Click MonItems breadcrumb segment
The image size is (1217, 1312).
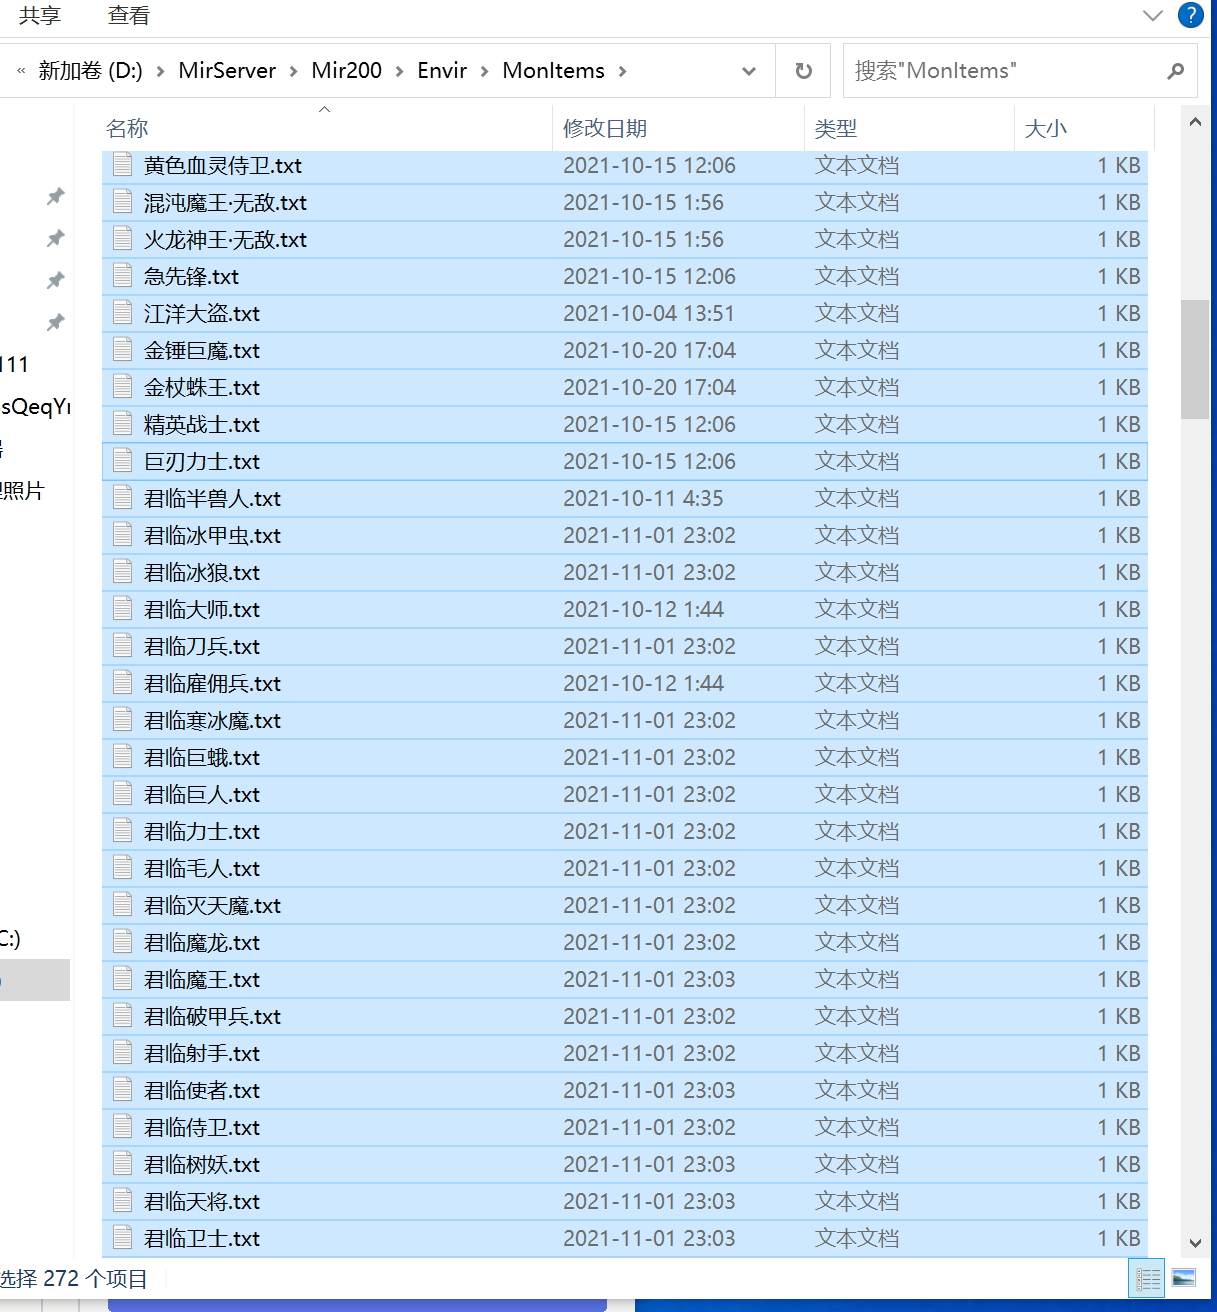553,71
